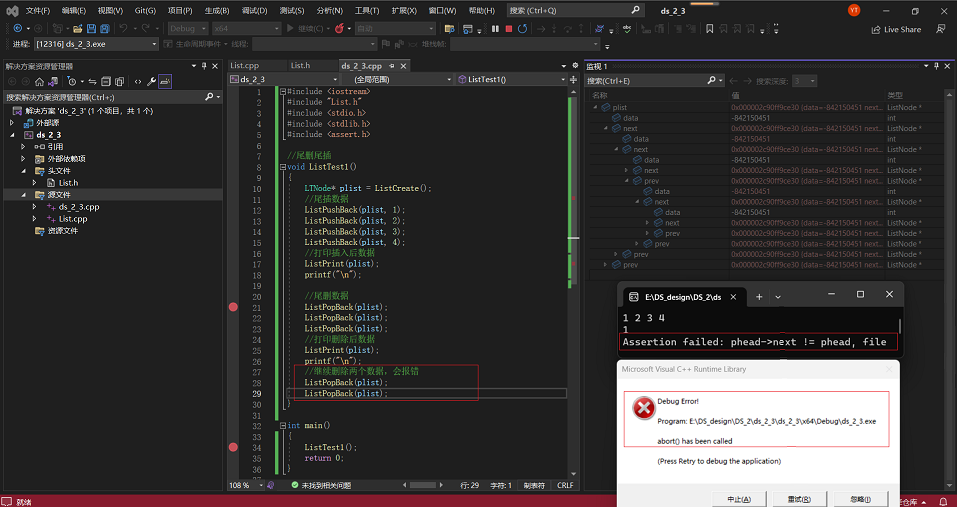This screenshot has width=957, height=507.
Task: Toggle breakpoint on line 21
Action: coord(233,307)
